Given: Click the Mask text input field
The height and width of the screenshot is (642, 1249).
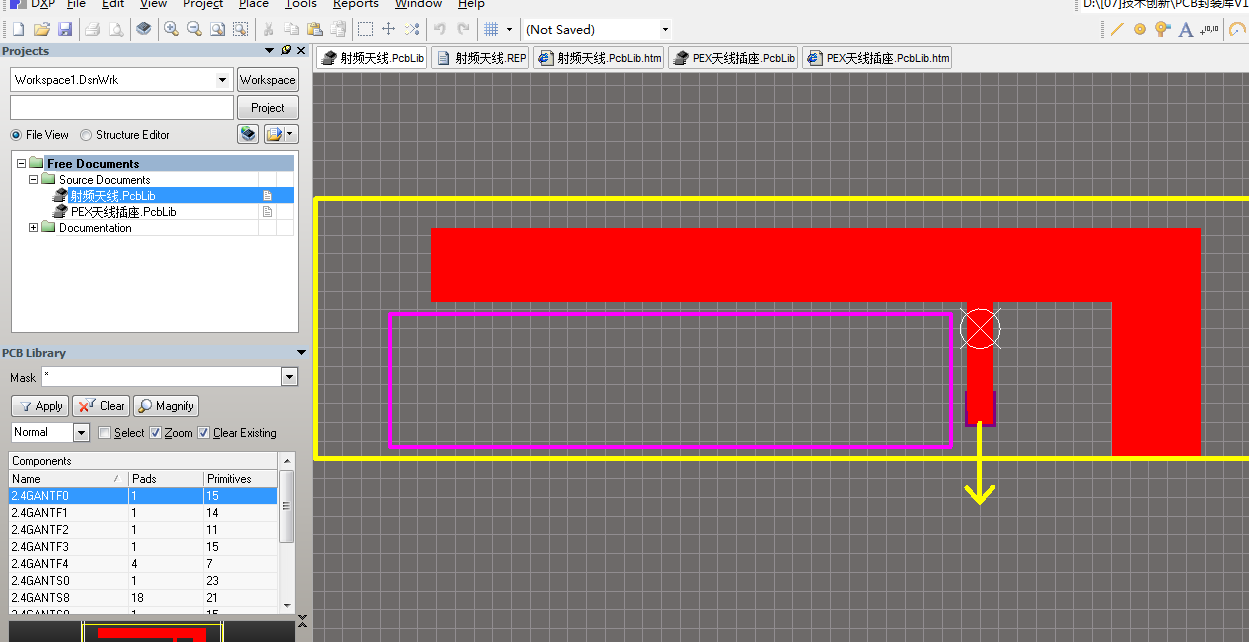Looking at the screenshot, I should tap(161, 377).
